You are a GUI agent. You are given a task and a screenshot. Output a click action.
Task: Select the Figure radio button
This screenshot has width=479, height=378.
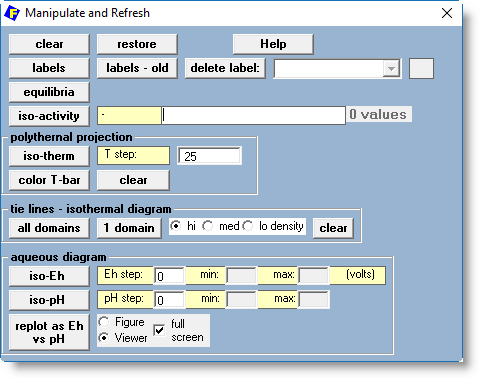(104, 322)
